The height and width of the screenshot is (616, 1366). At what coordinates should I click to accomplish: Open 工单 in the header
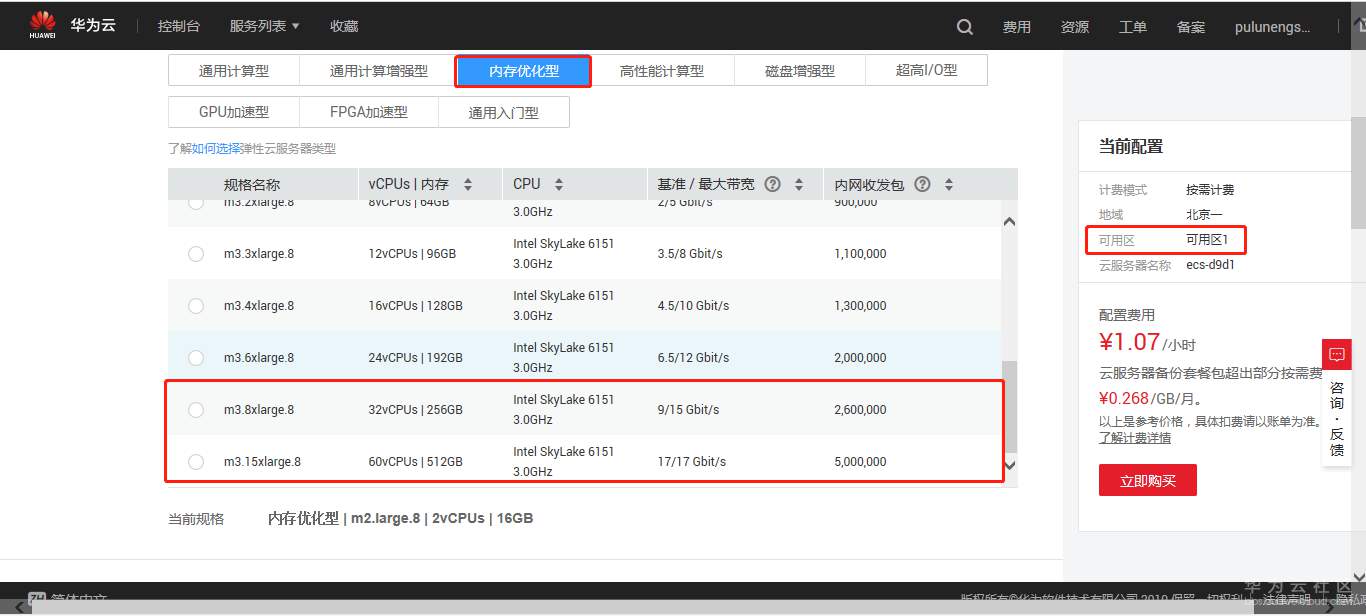[x=1133, y=27]
